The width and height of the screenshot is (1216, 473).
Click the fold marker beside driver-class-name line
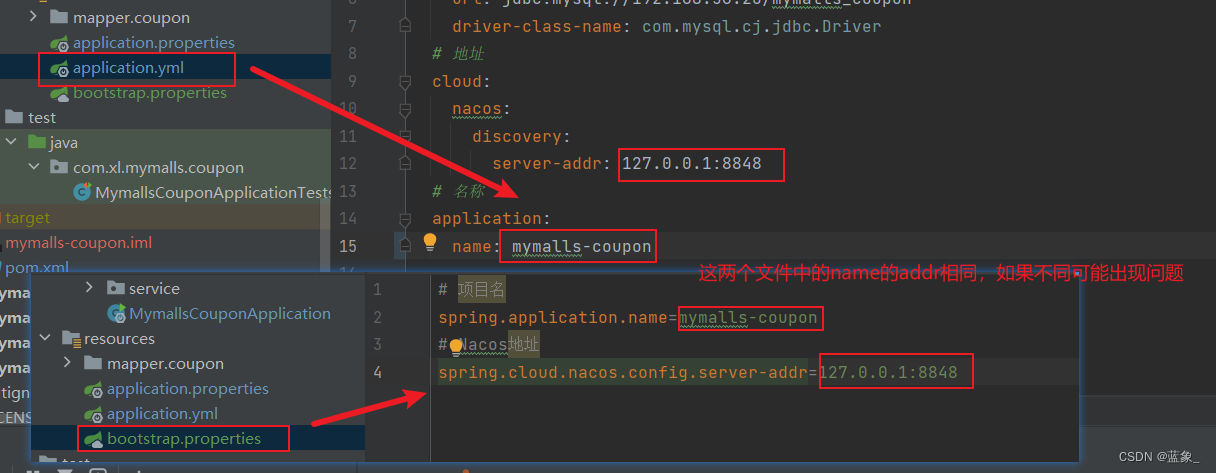(405, 24)
